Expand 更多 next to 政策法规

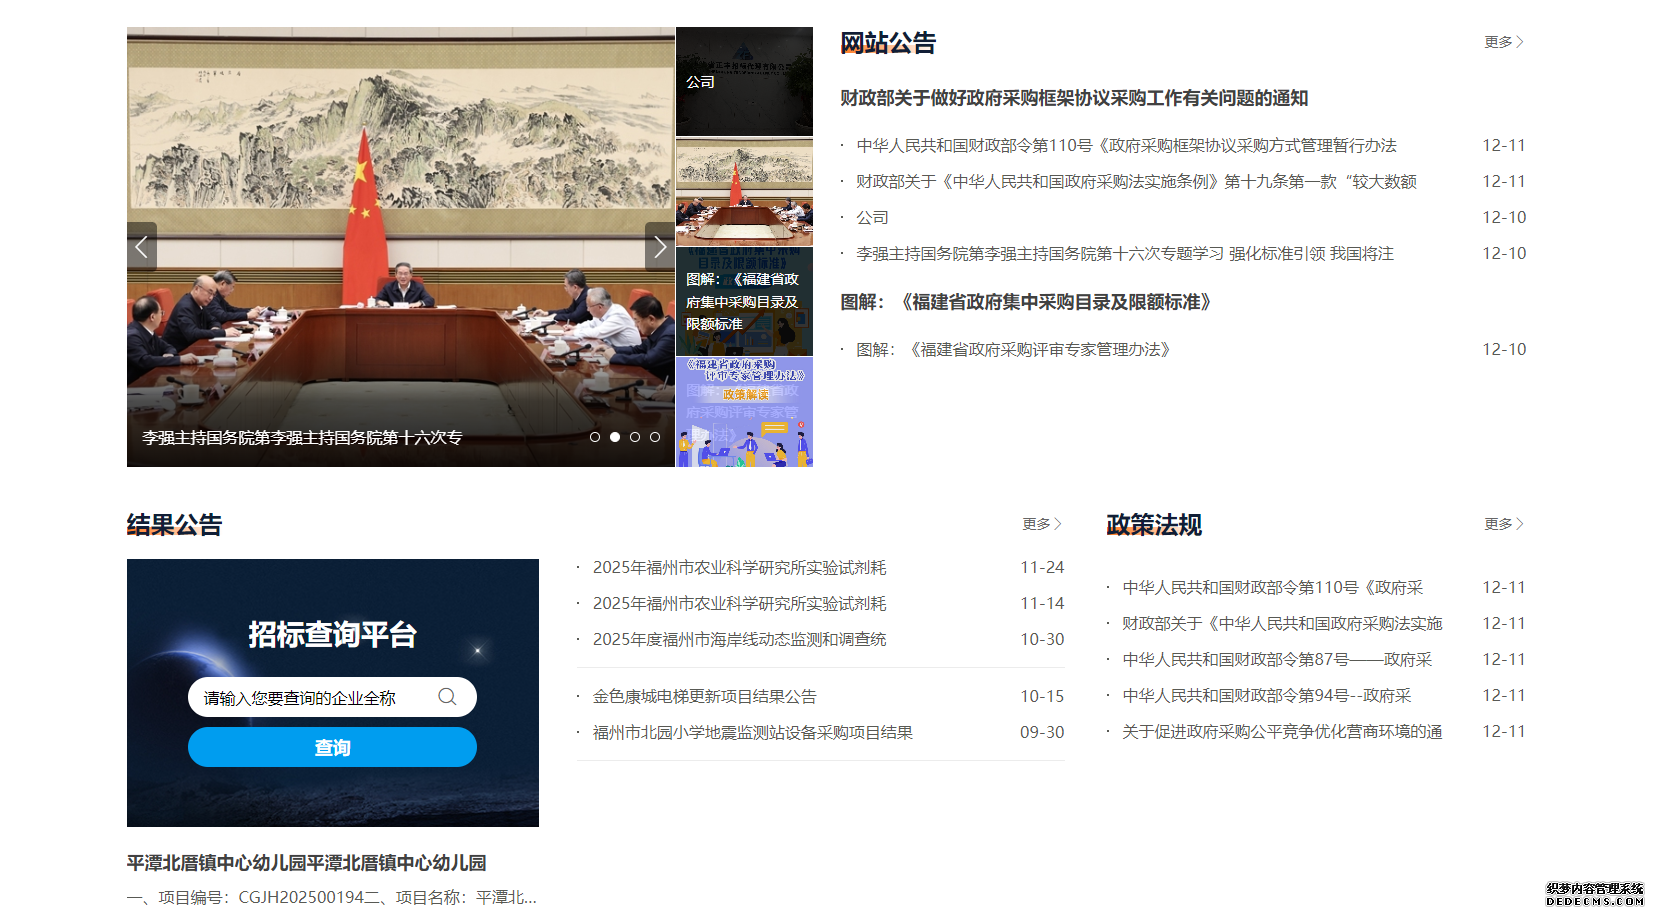[1503, 524]
